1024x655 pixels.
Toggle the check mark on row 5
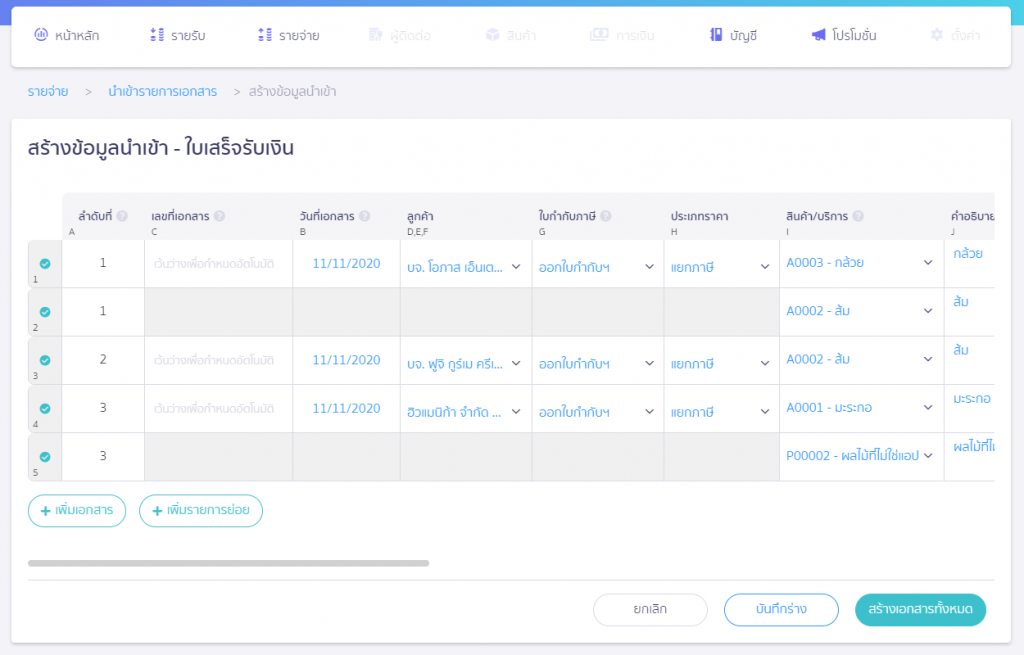45,457
